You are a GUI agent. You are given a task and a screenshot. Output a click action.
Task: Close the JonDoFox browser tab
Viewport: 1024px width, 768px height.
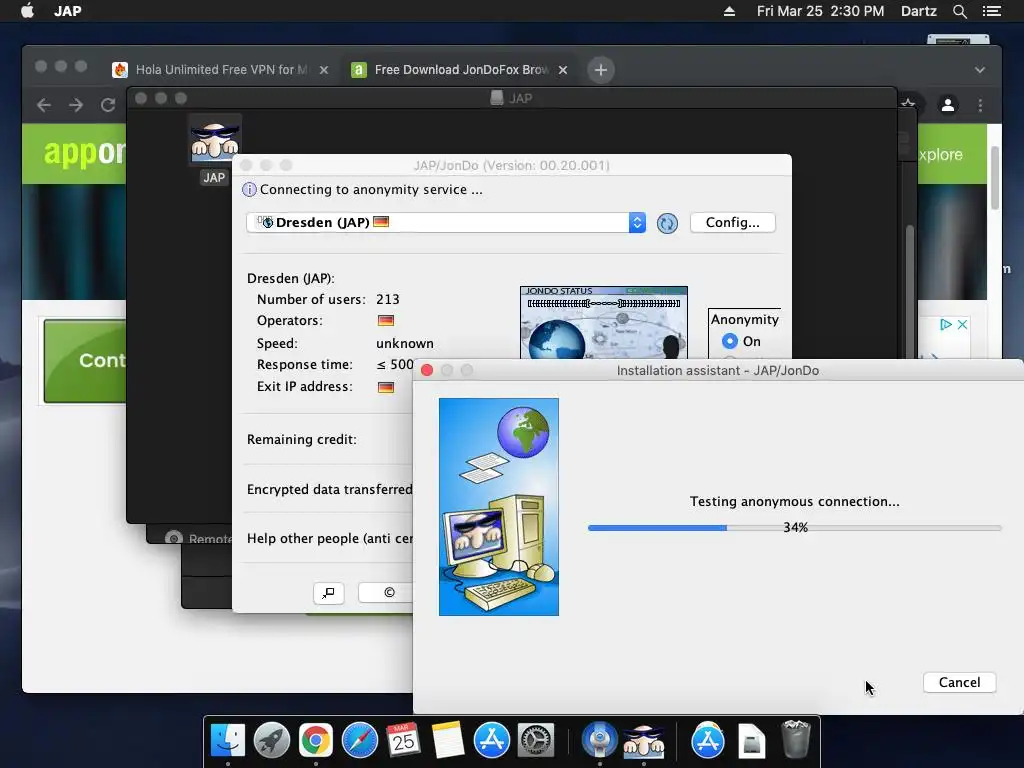point(562,70)
